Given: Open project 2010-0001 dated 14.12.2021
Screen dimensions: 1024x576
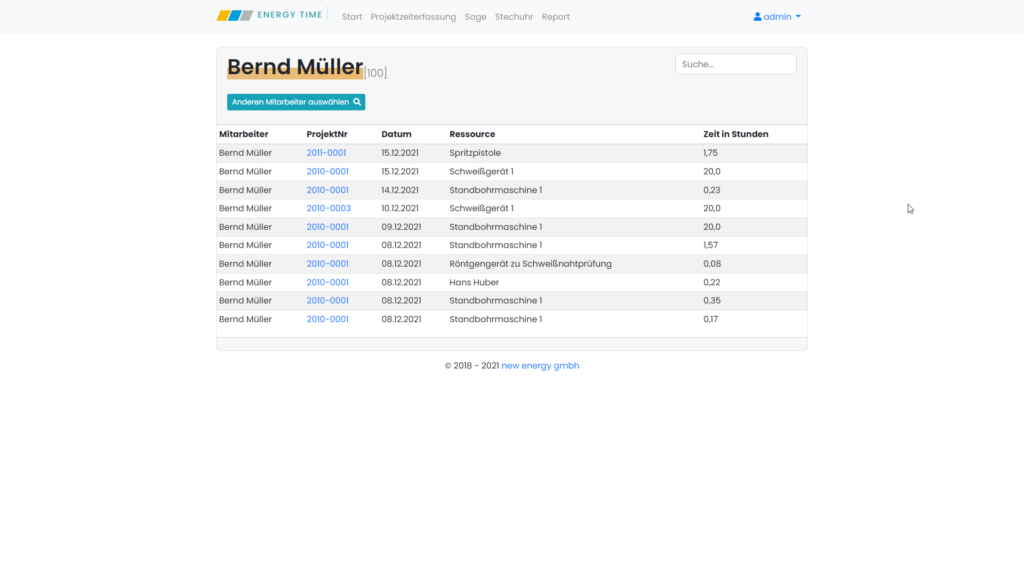Looking at the screenshot, I should [327, 190].
